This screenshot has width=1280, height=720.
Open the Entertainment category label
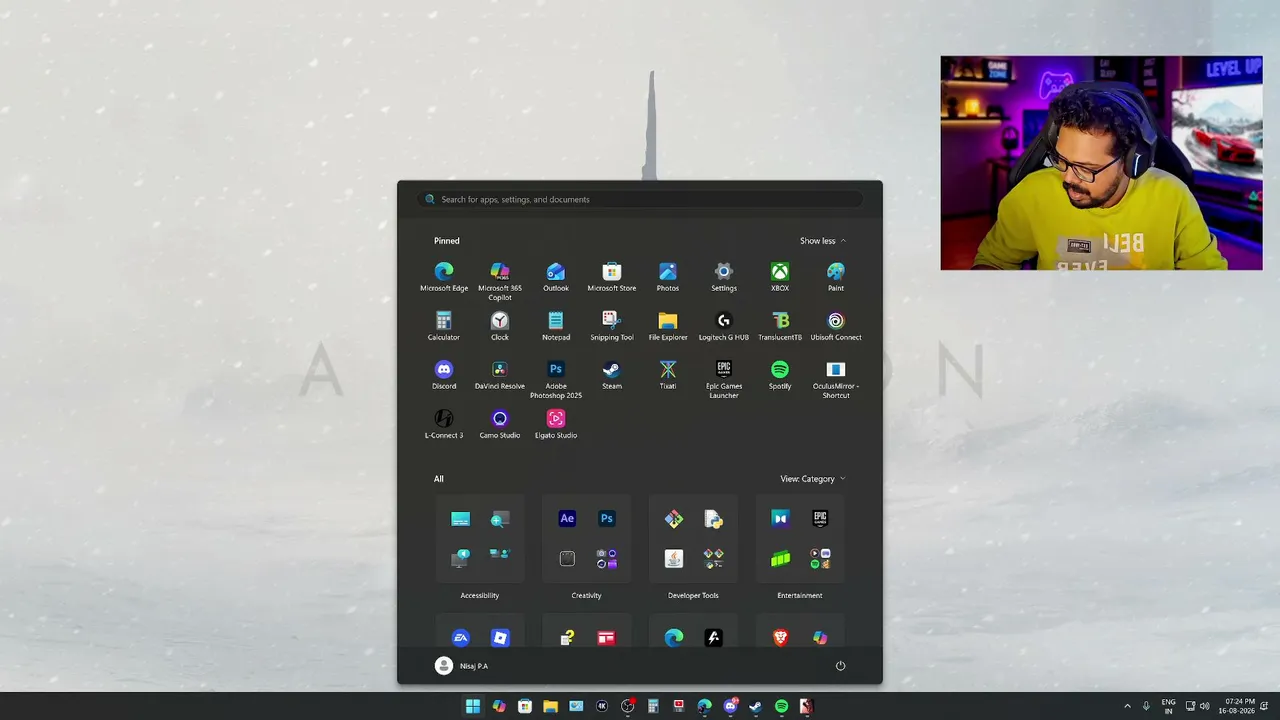pyautogui.click(x=800, y=596)
